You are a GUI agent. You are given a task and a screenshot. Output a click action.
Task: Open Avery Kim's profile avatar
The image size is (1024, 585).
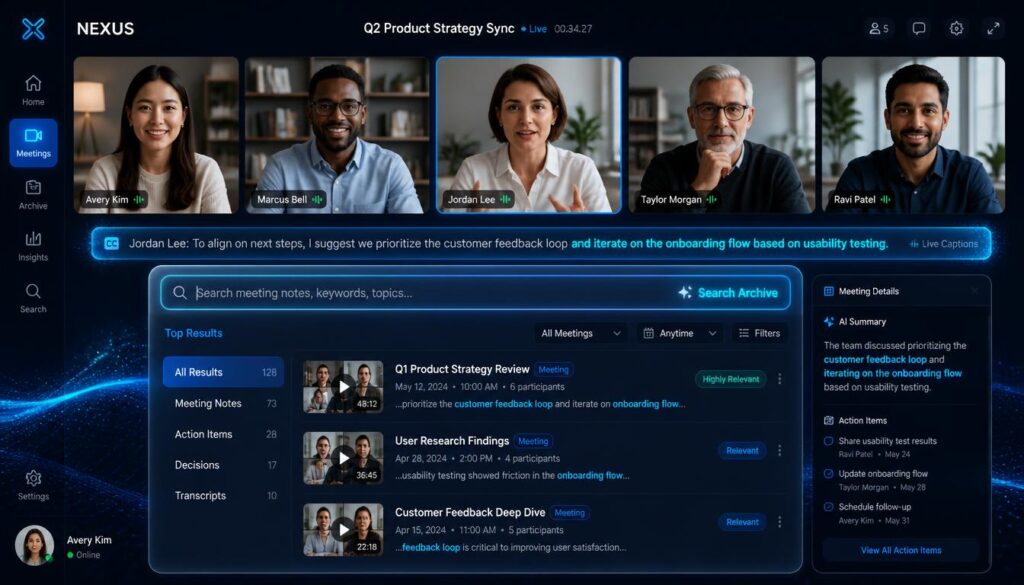(x=34, y=545)
